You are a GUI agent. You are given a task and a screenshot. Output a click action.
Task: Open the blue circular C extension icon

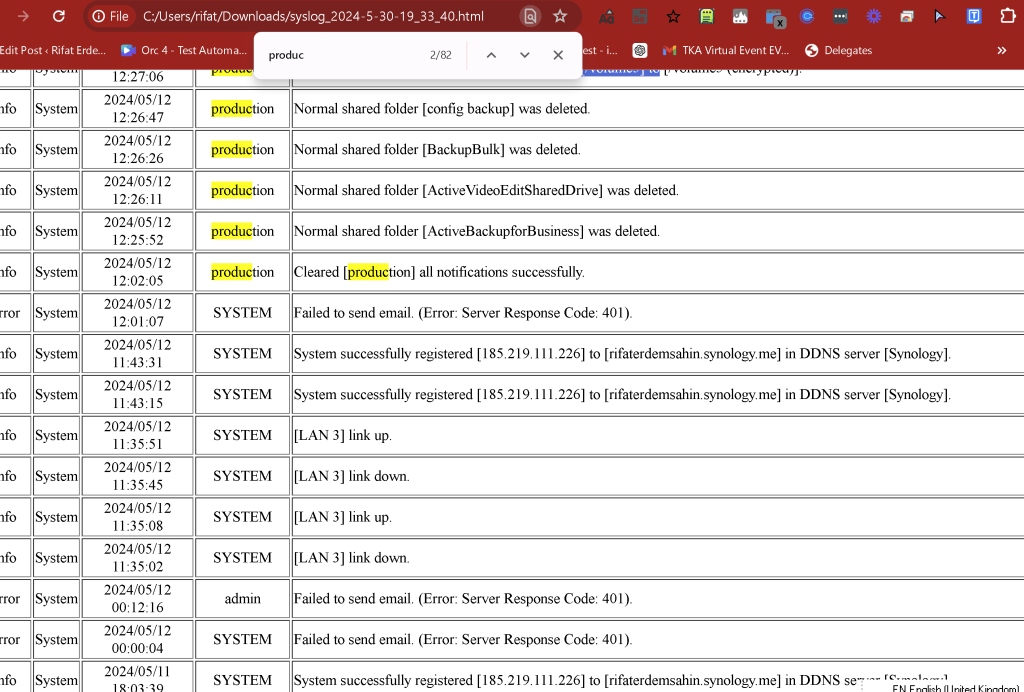[807, 16]
